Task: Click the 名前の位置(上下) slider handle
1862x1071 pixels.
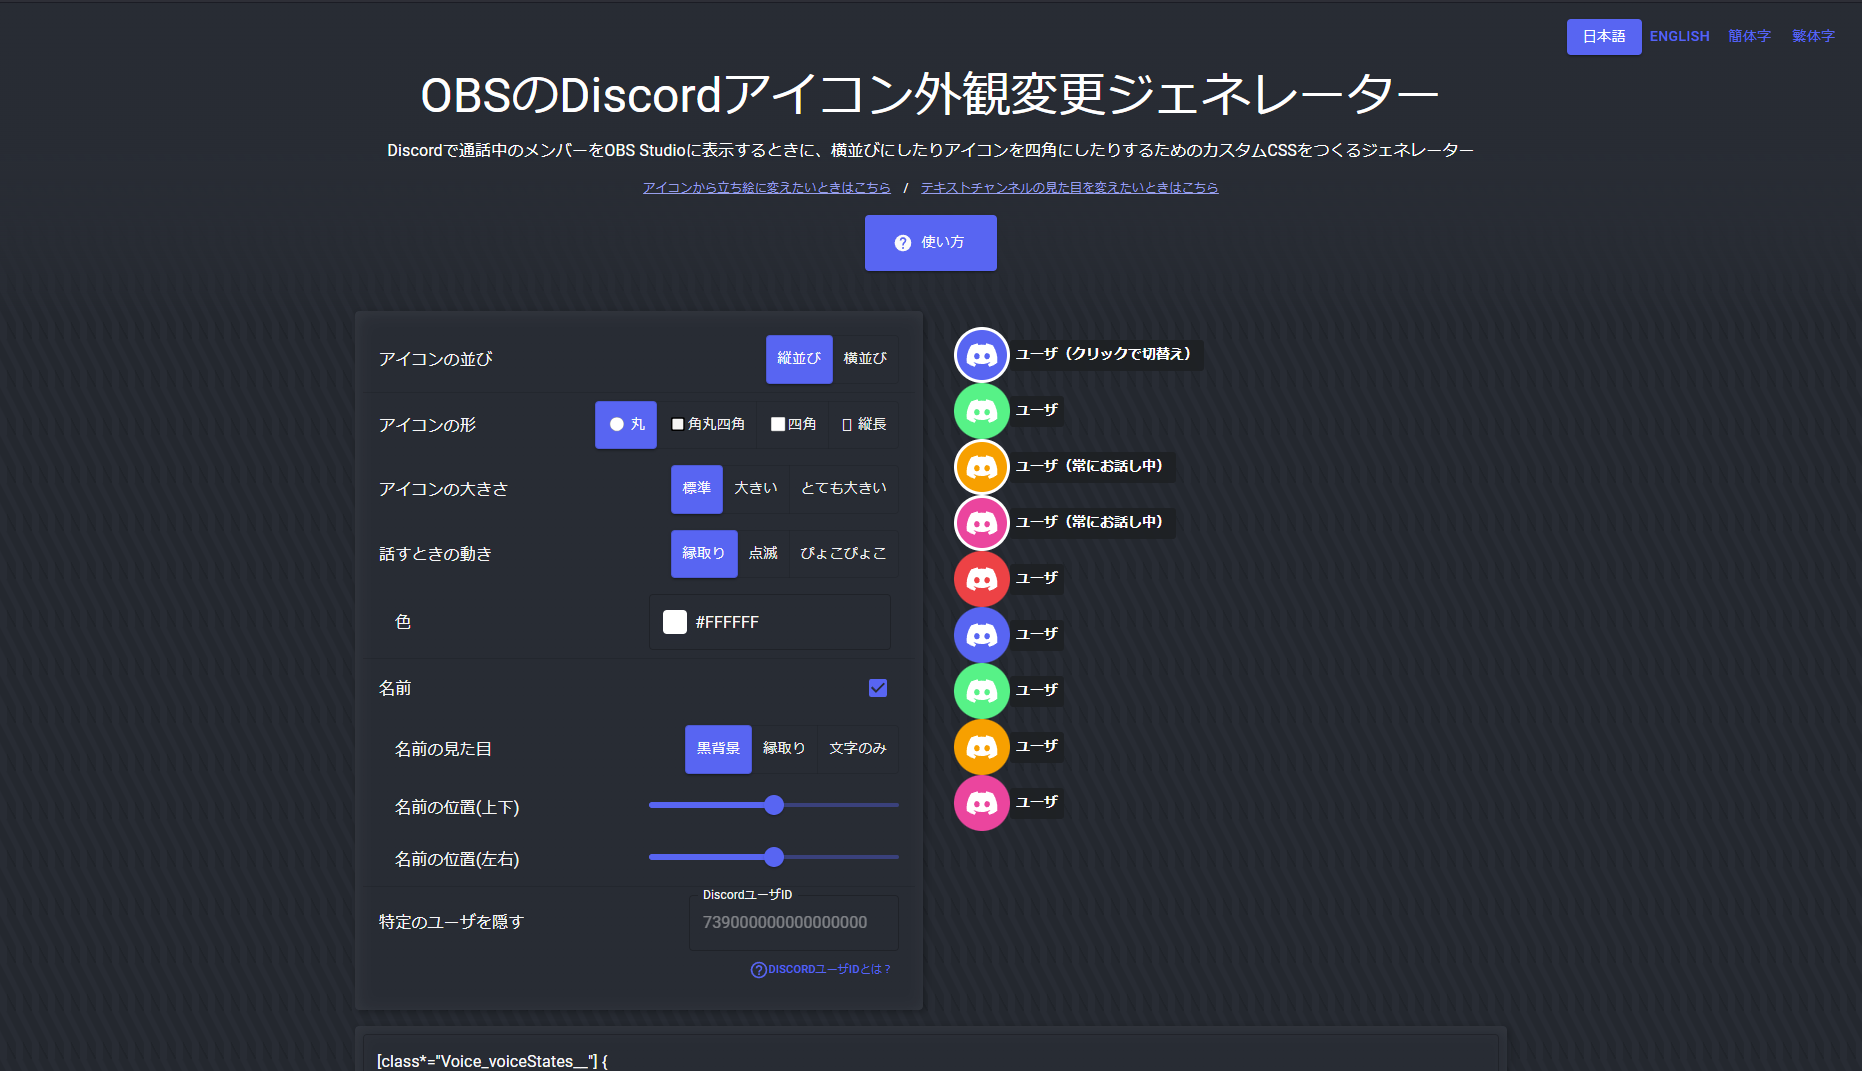Action: point(774,805)
